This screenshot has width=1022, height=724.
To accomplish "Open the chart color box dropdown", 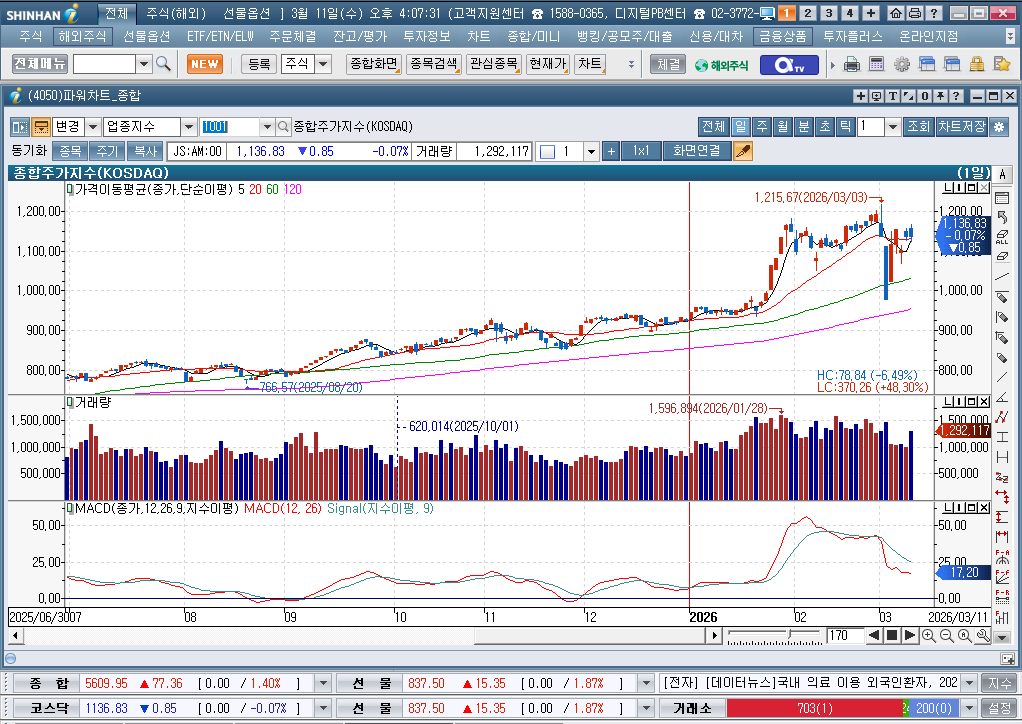I will click(591, 151).
